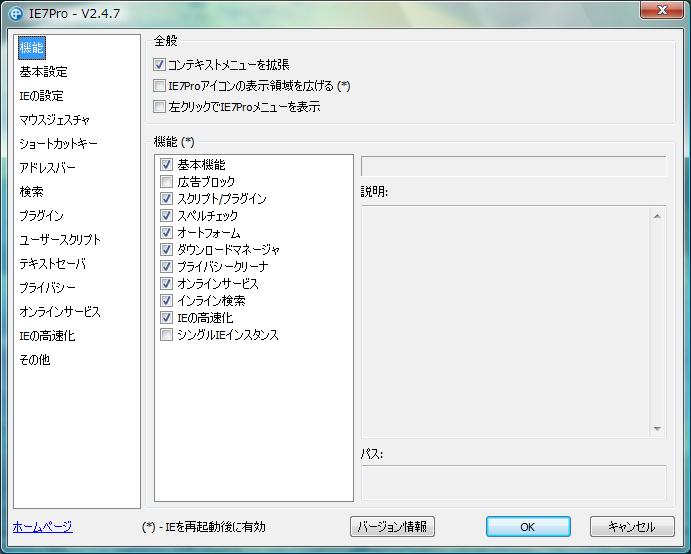Uncheck 基本機能 in the feature list
The width and height of the screenshot is (691, 554).
(x=166, y=164)
